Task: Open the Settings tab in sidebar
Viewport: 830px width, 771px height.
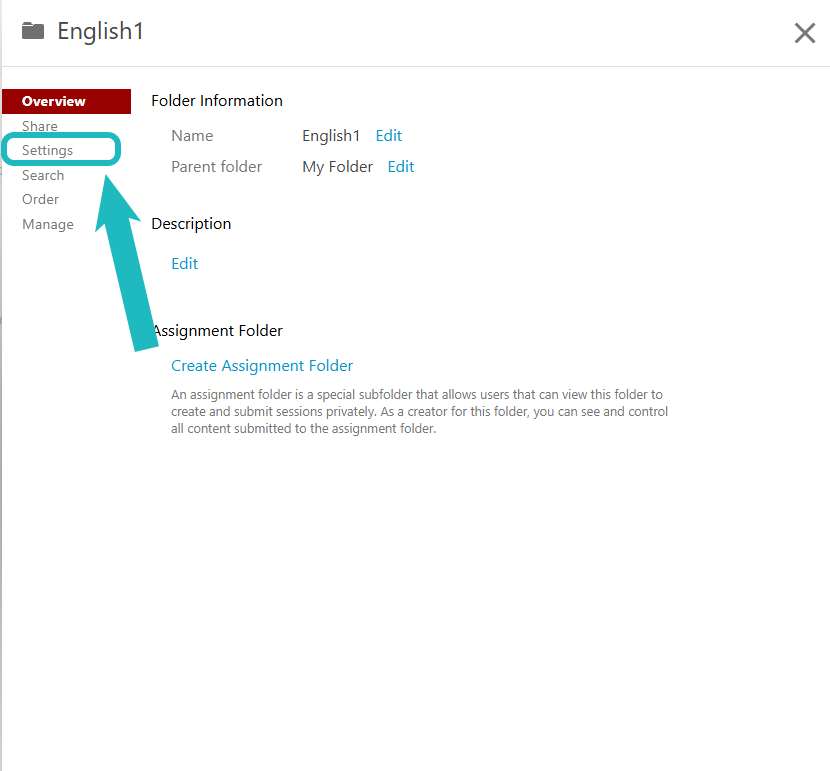Action: click(48, 150)
